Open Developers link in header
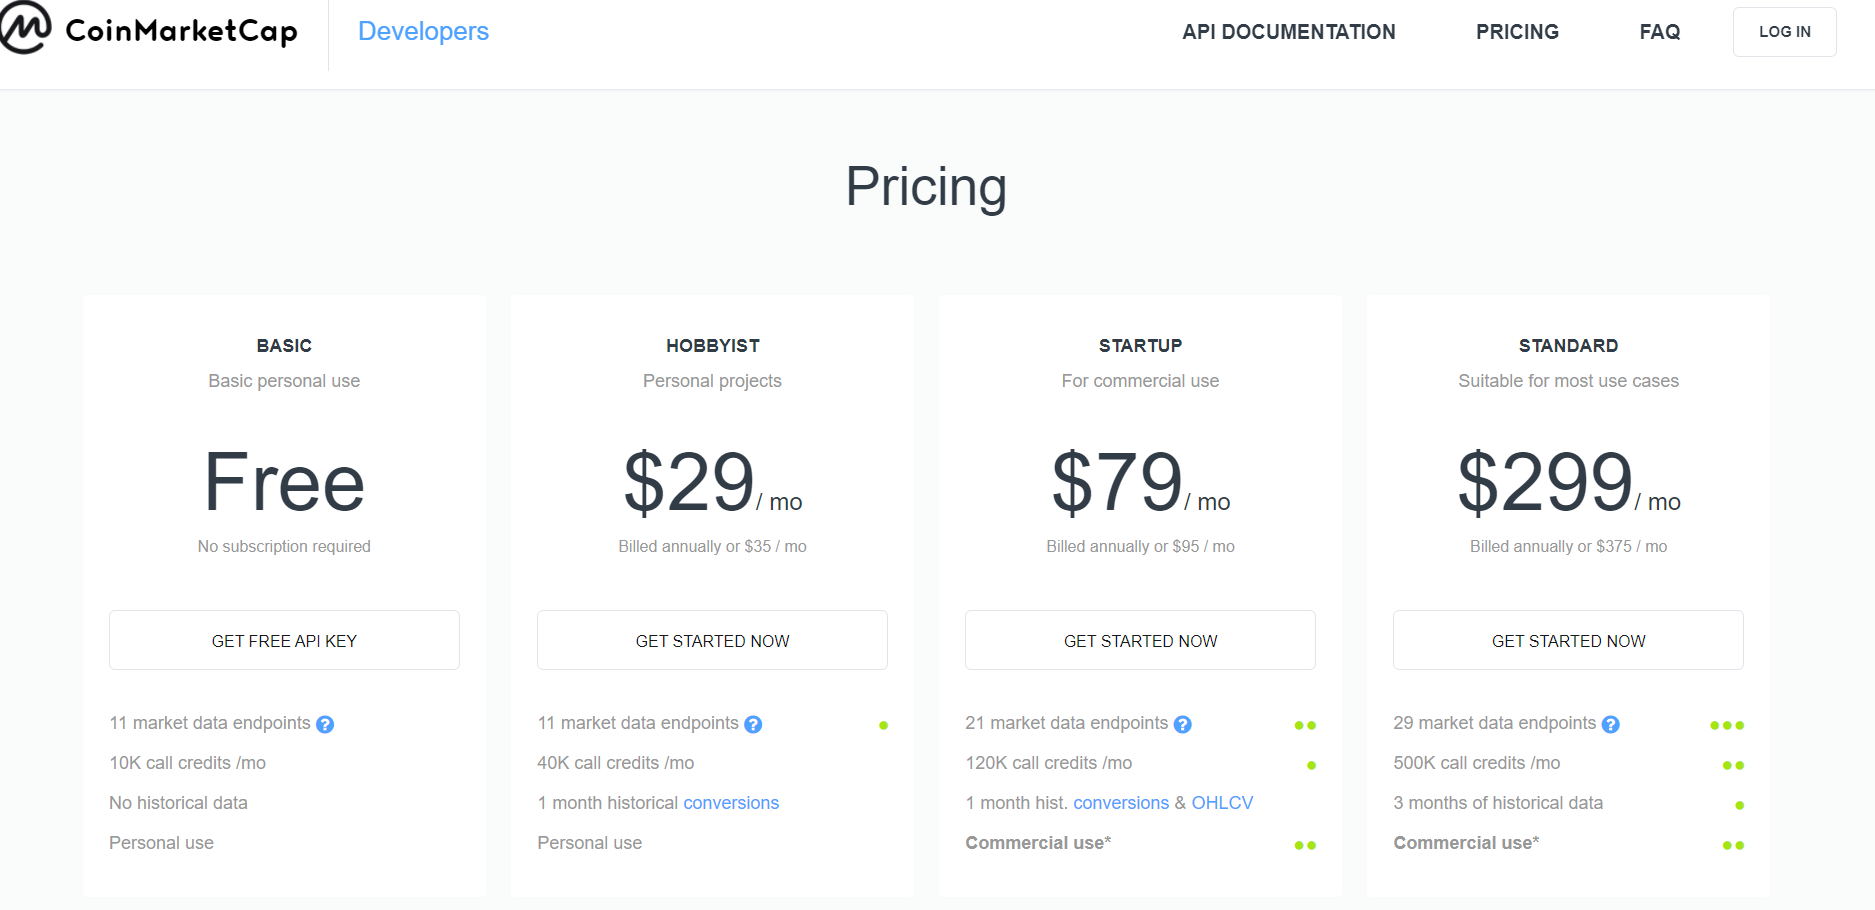This screenshot has height=910, width=1875. (423, 31)
